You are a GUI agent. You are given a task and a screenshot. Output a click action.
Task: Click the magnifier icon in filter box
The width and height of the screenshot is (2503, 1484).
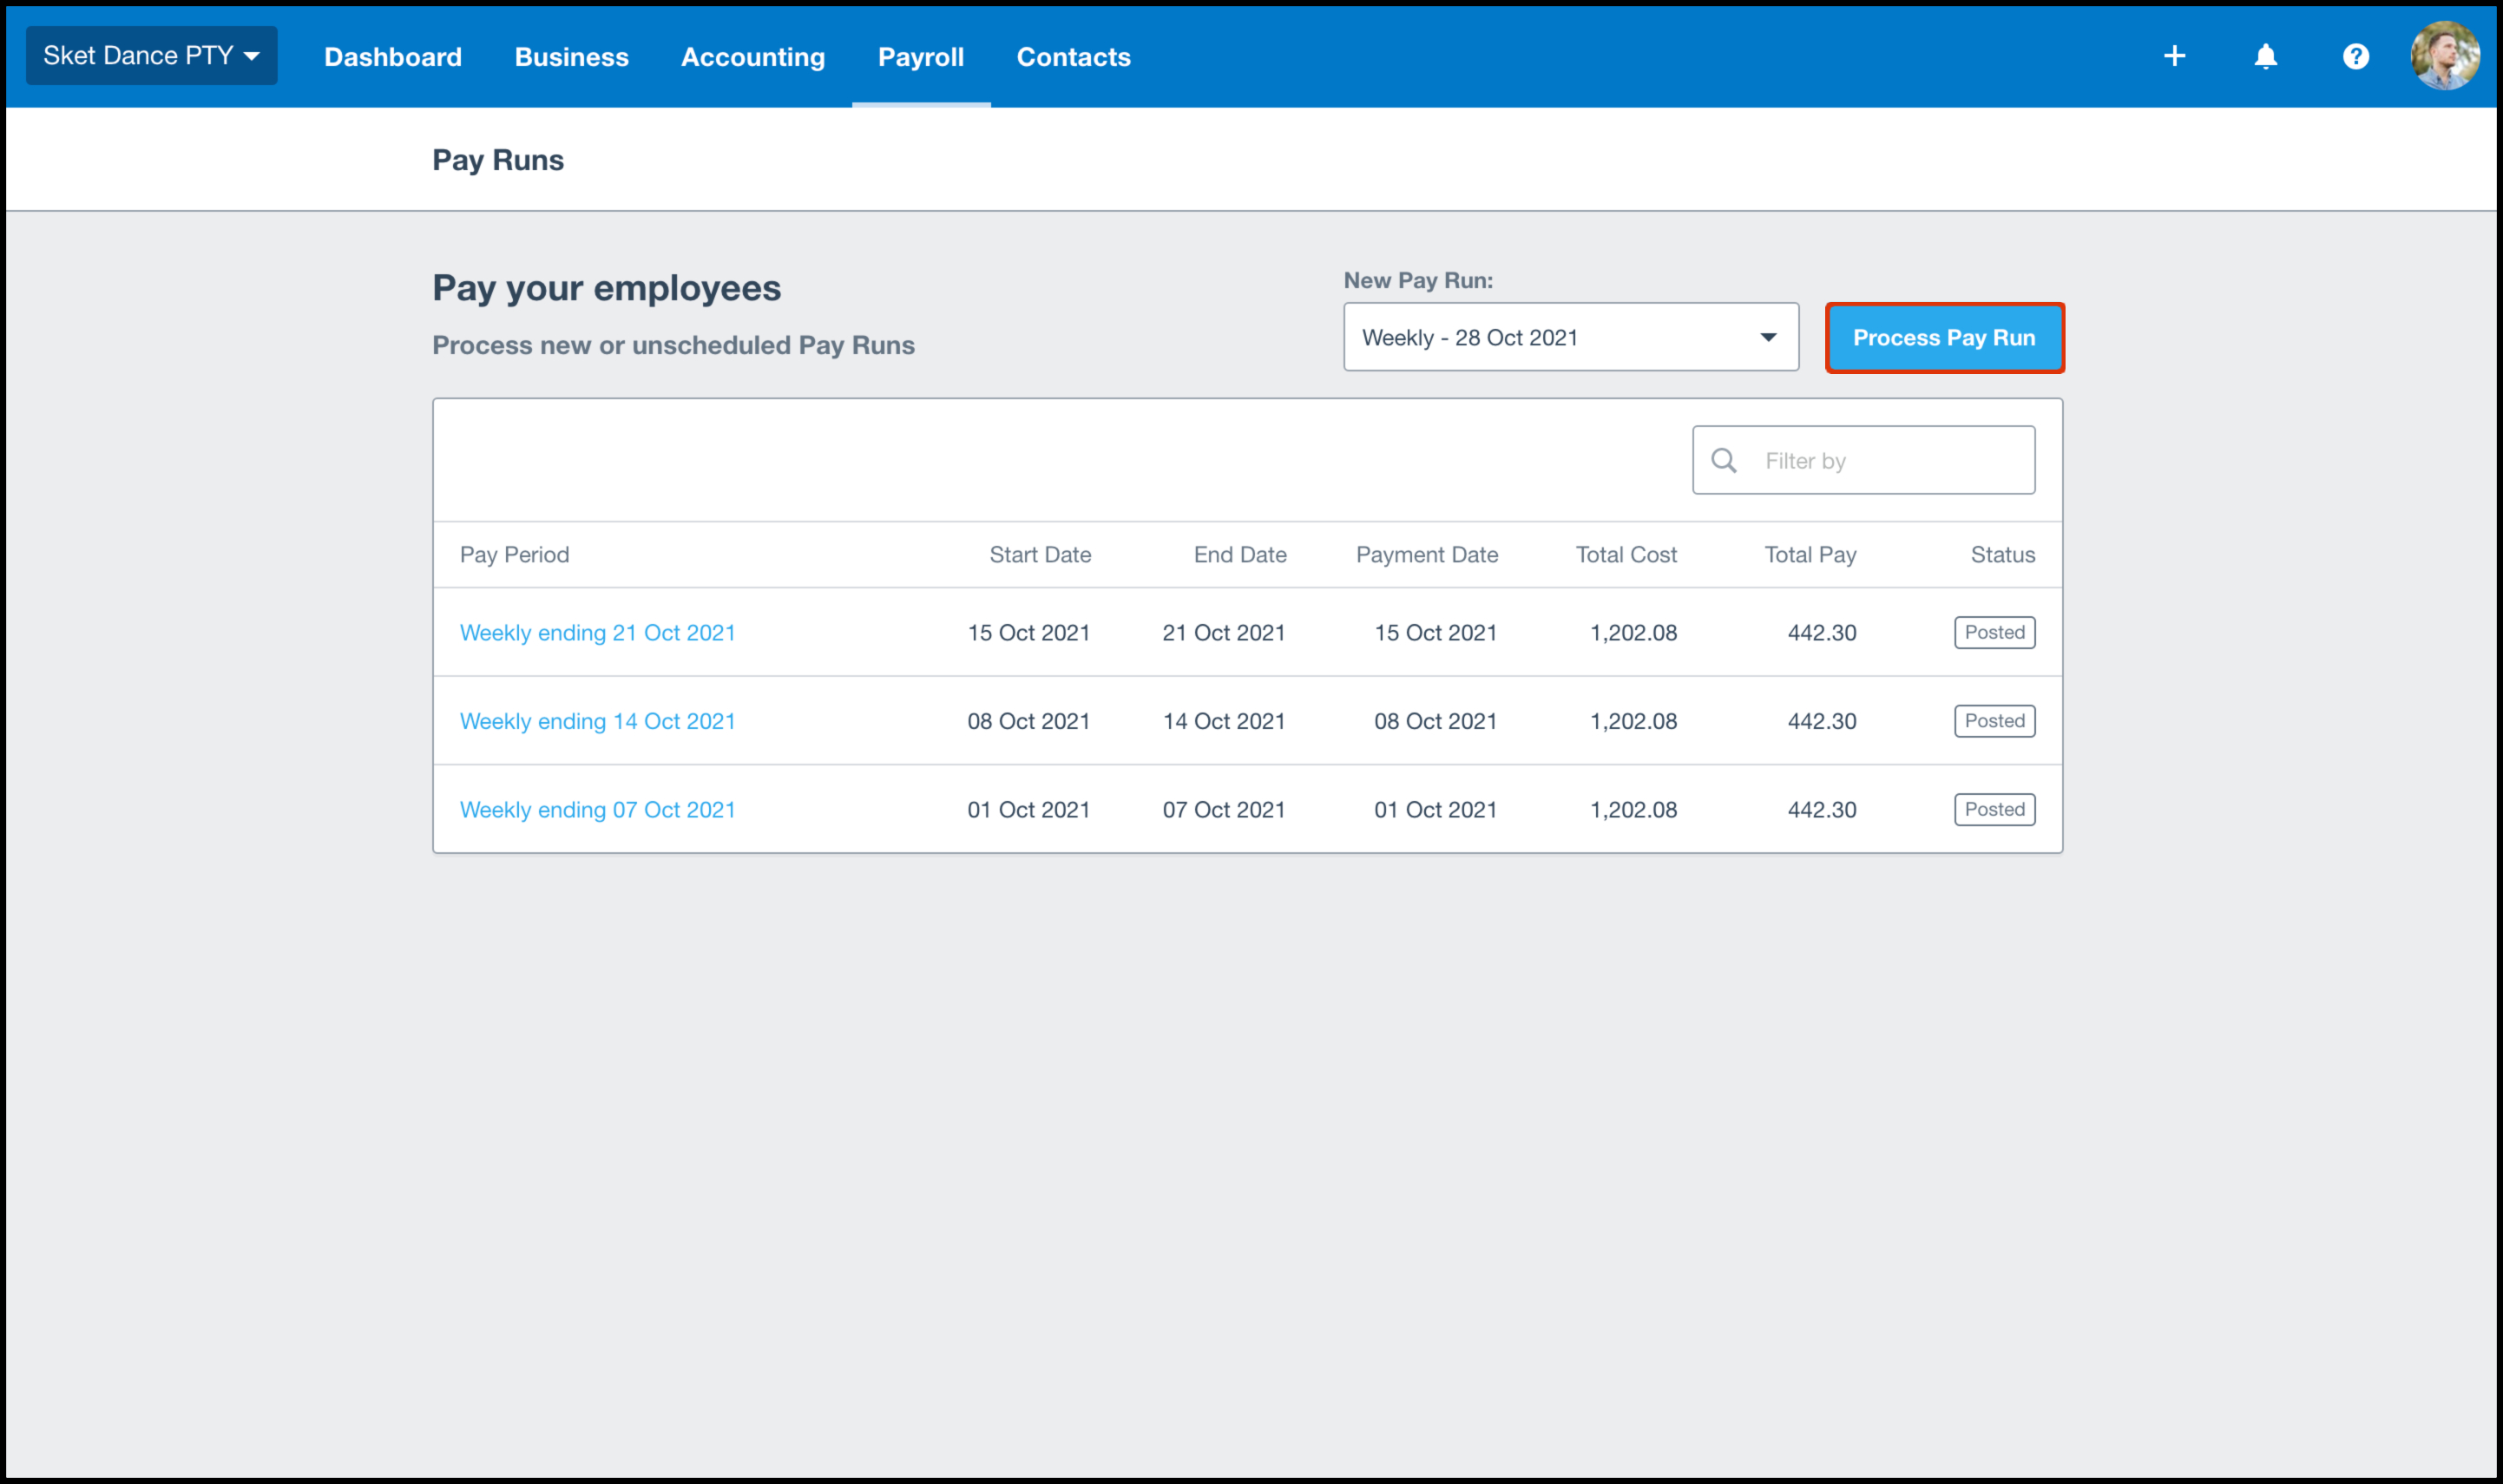[x=1723, y=461]
